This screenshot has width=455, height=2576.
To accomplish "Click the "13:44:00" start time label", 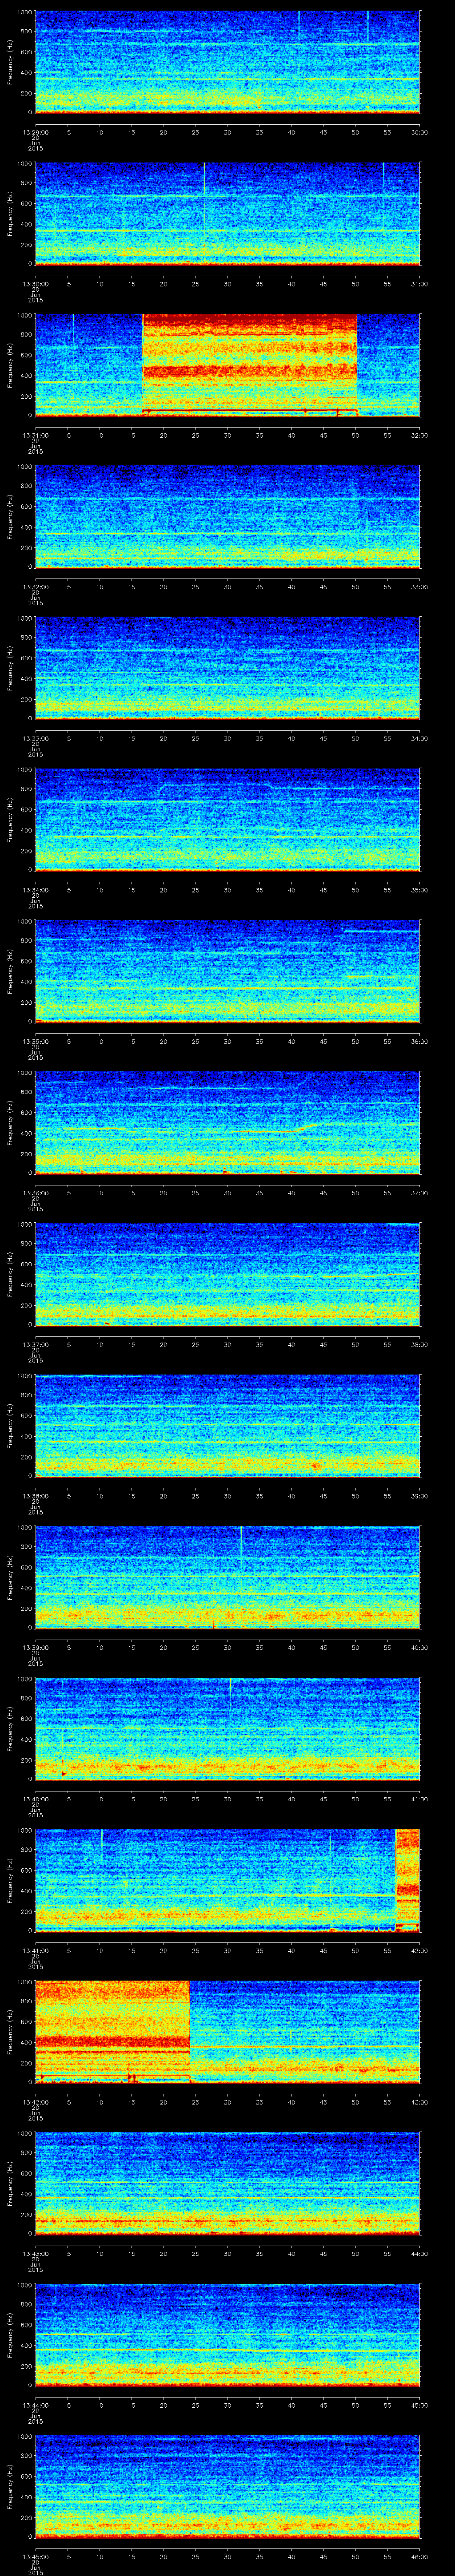I will tap(35, 2405).
